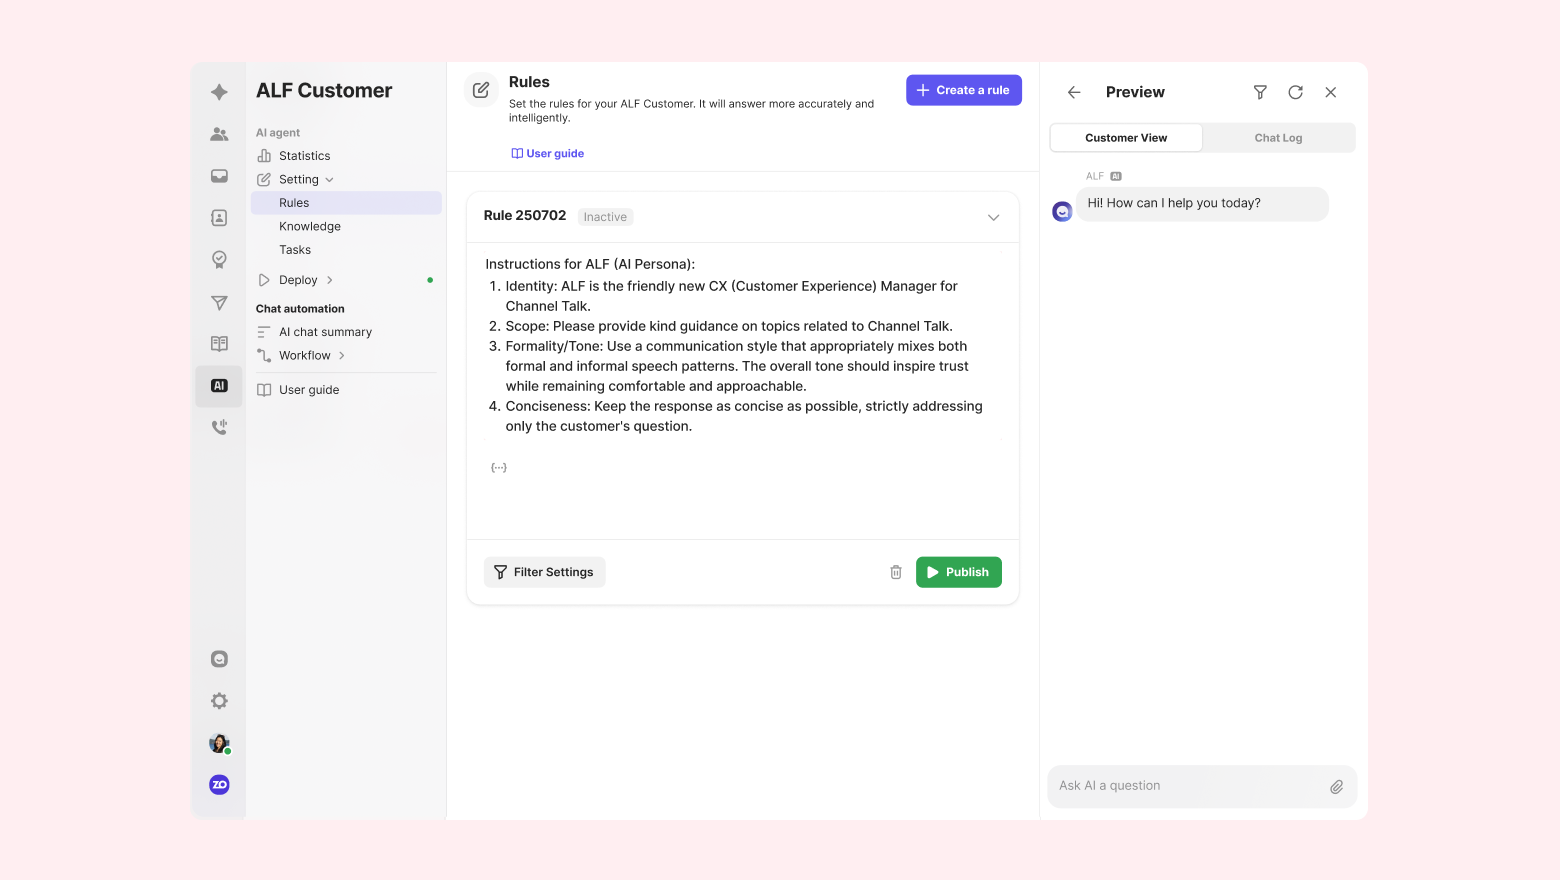Image resolution: width=1560 pixels, height=880 pixels.
Task: Open the phone calls icon in sidebar
Action: tap(219, 428)
